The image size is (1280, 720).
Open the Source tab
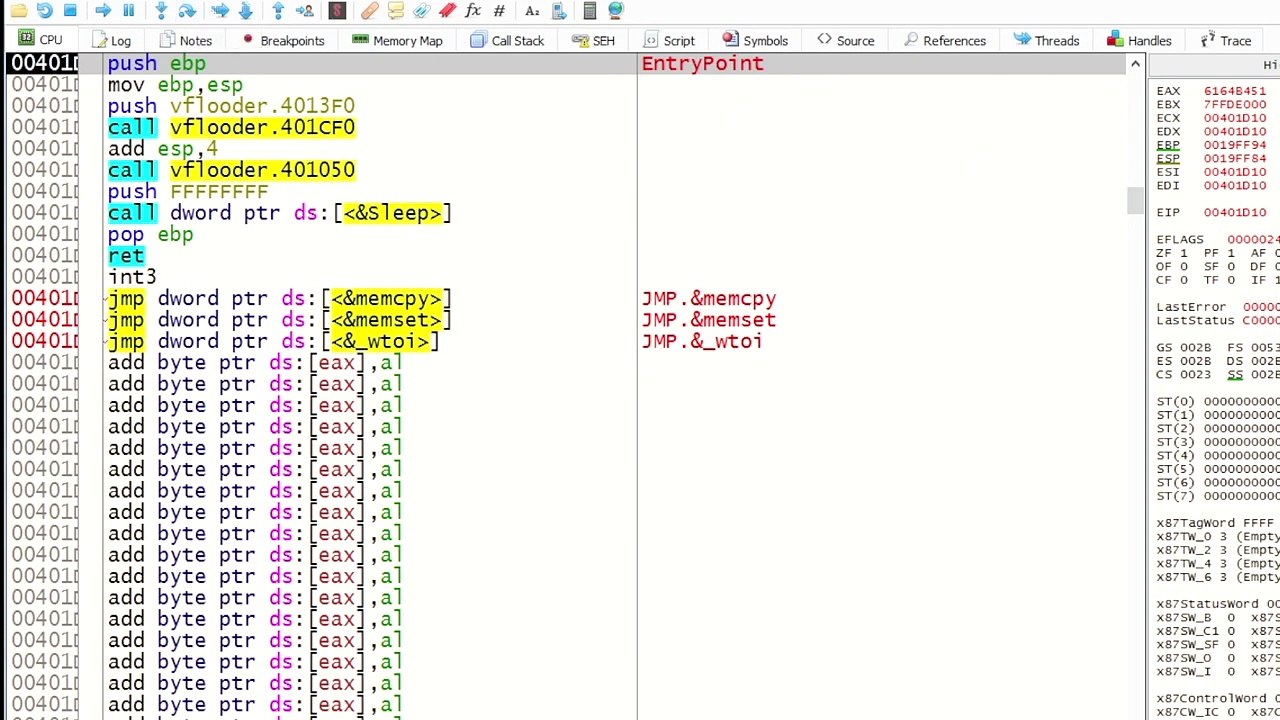(845, 40)
